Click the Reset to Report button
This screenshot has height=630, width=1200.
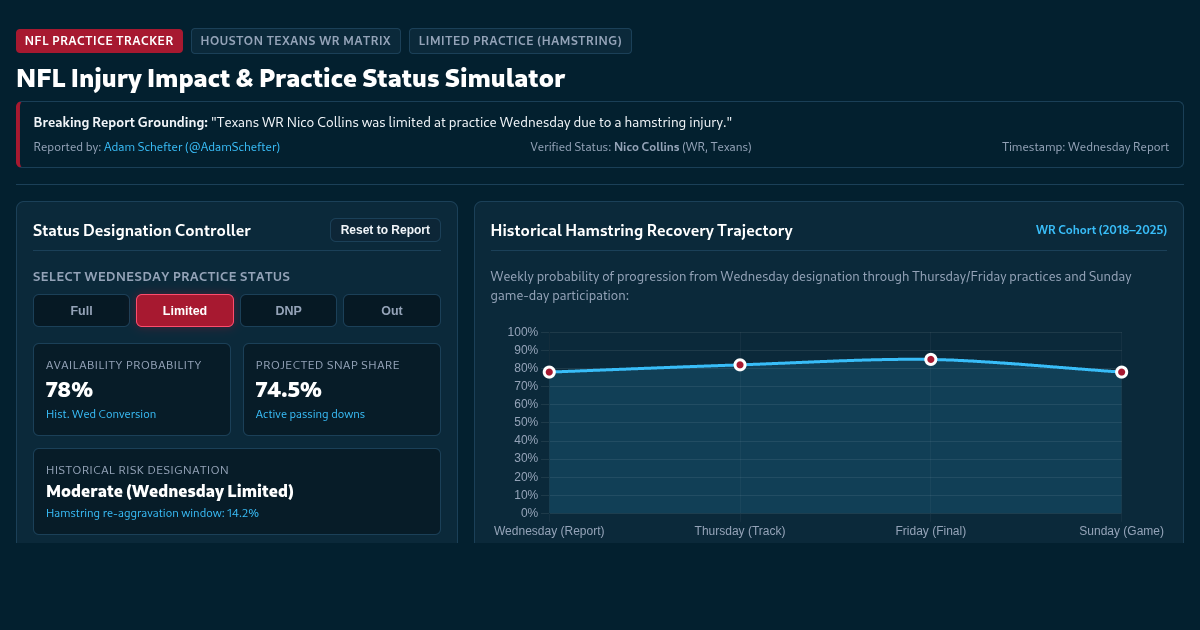pos(385,230)
